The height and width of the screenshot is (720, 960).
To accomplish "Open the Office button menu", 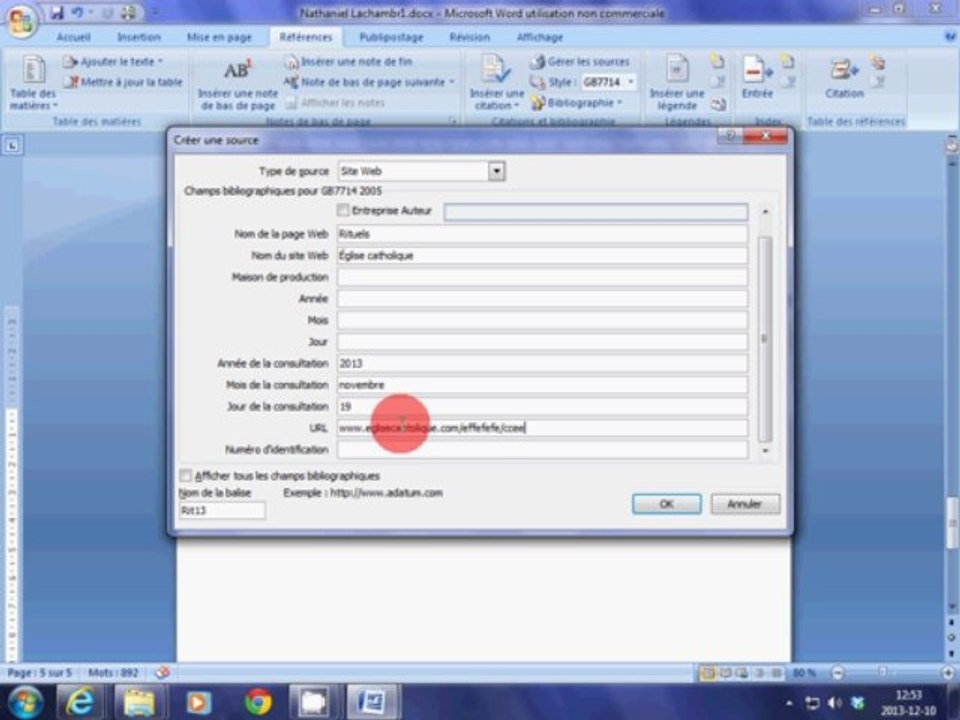I will [21, 20].
